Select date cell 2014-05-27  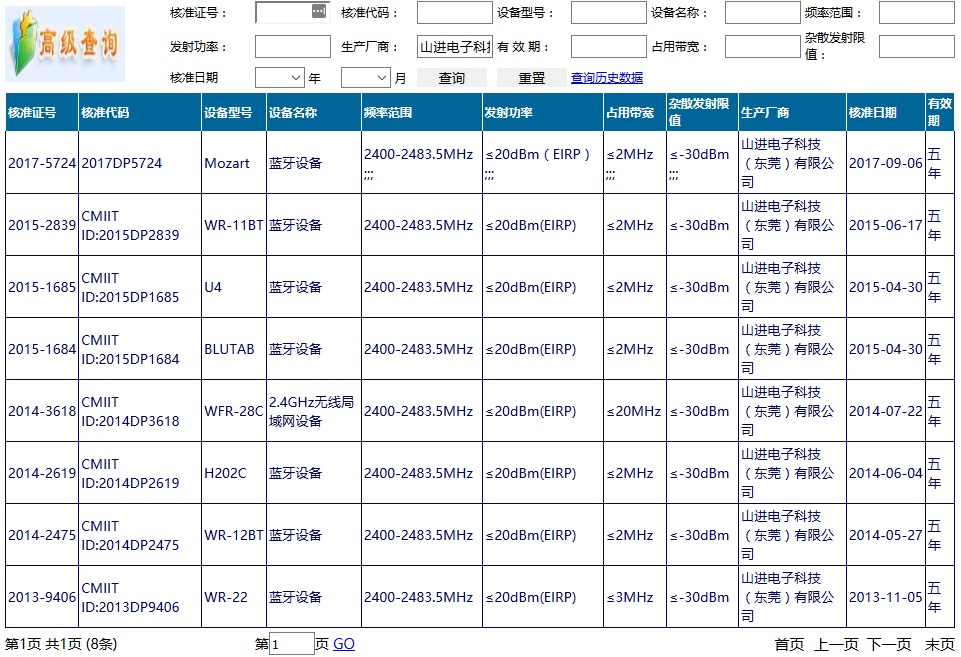pos(886,535)
